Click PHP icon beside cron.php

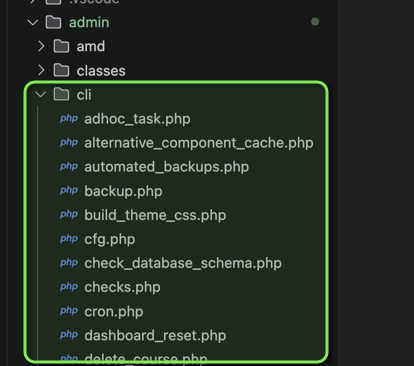[x=69, y=311]
